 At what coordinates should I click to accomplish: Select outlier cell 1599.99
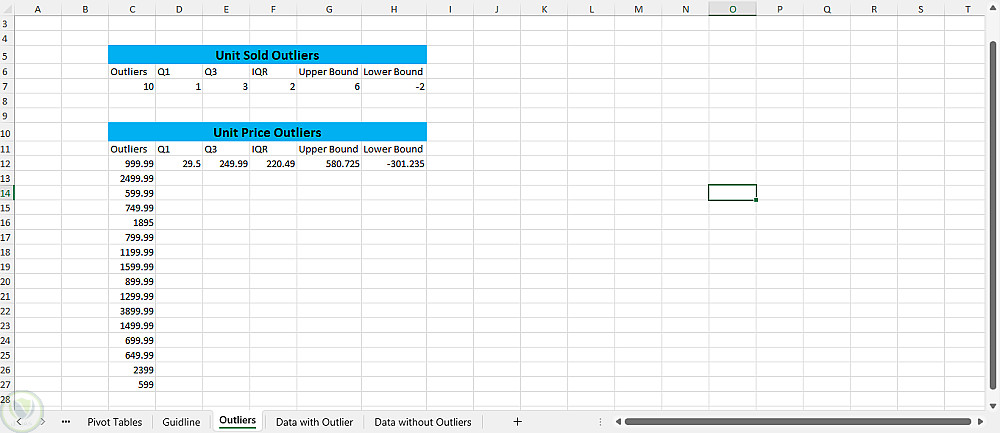132,267
